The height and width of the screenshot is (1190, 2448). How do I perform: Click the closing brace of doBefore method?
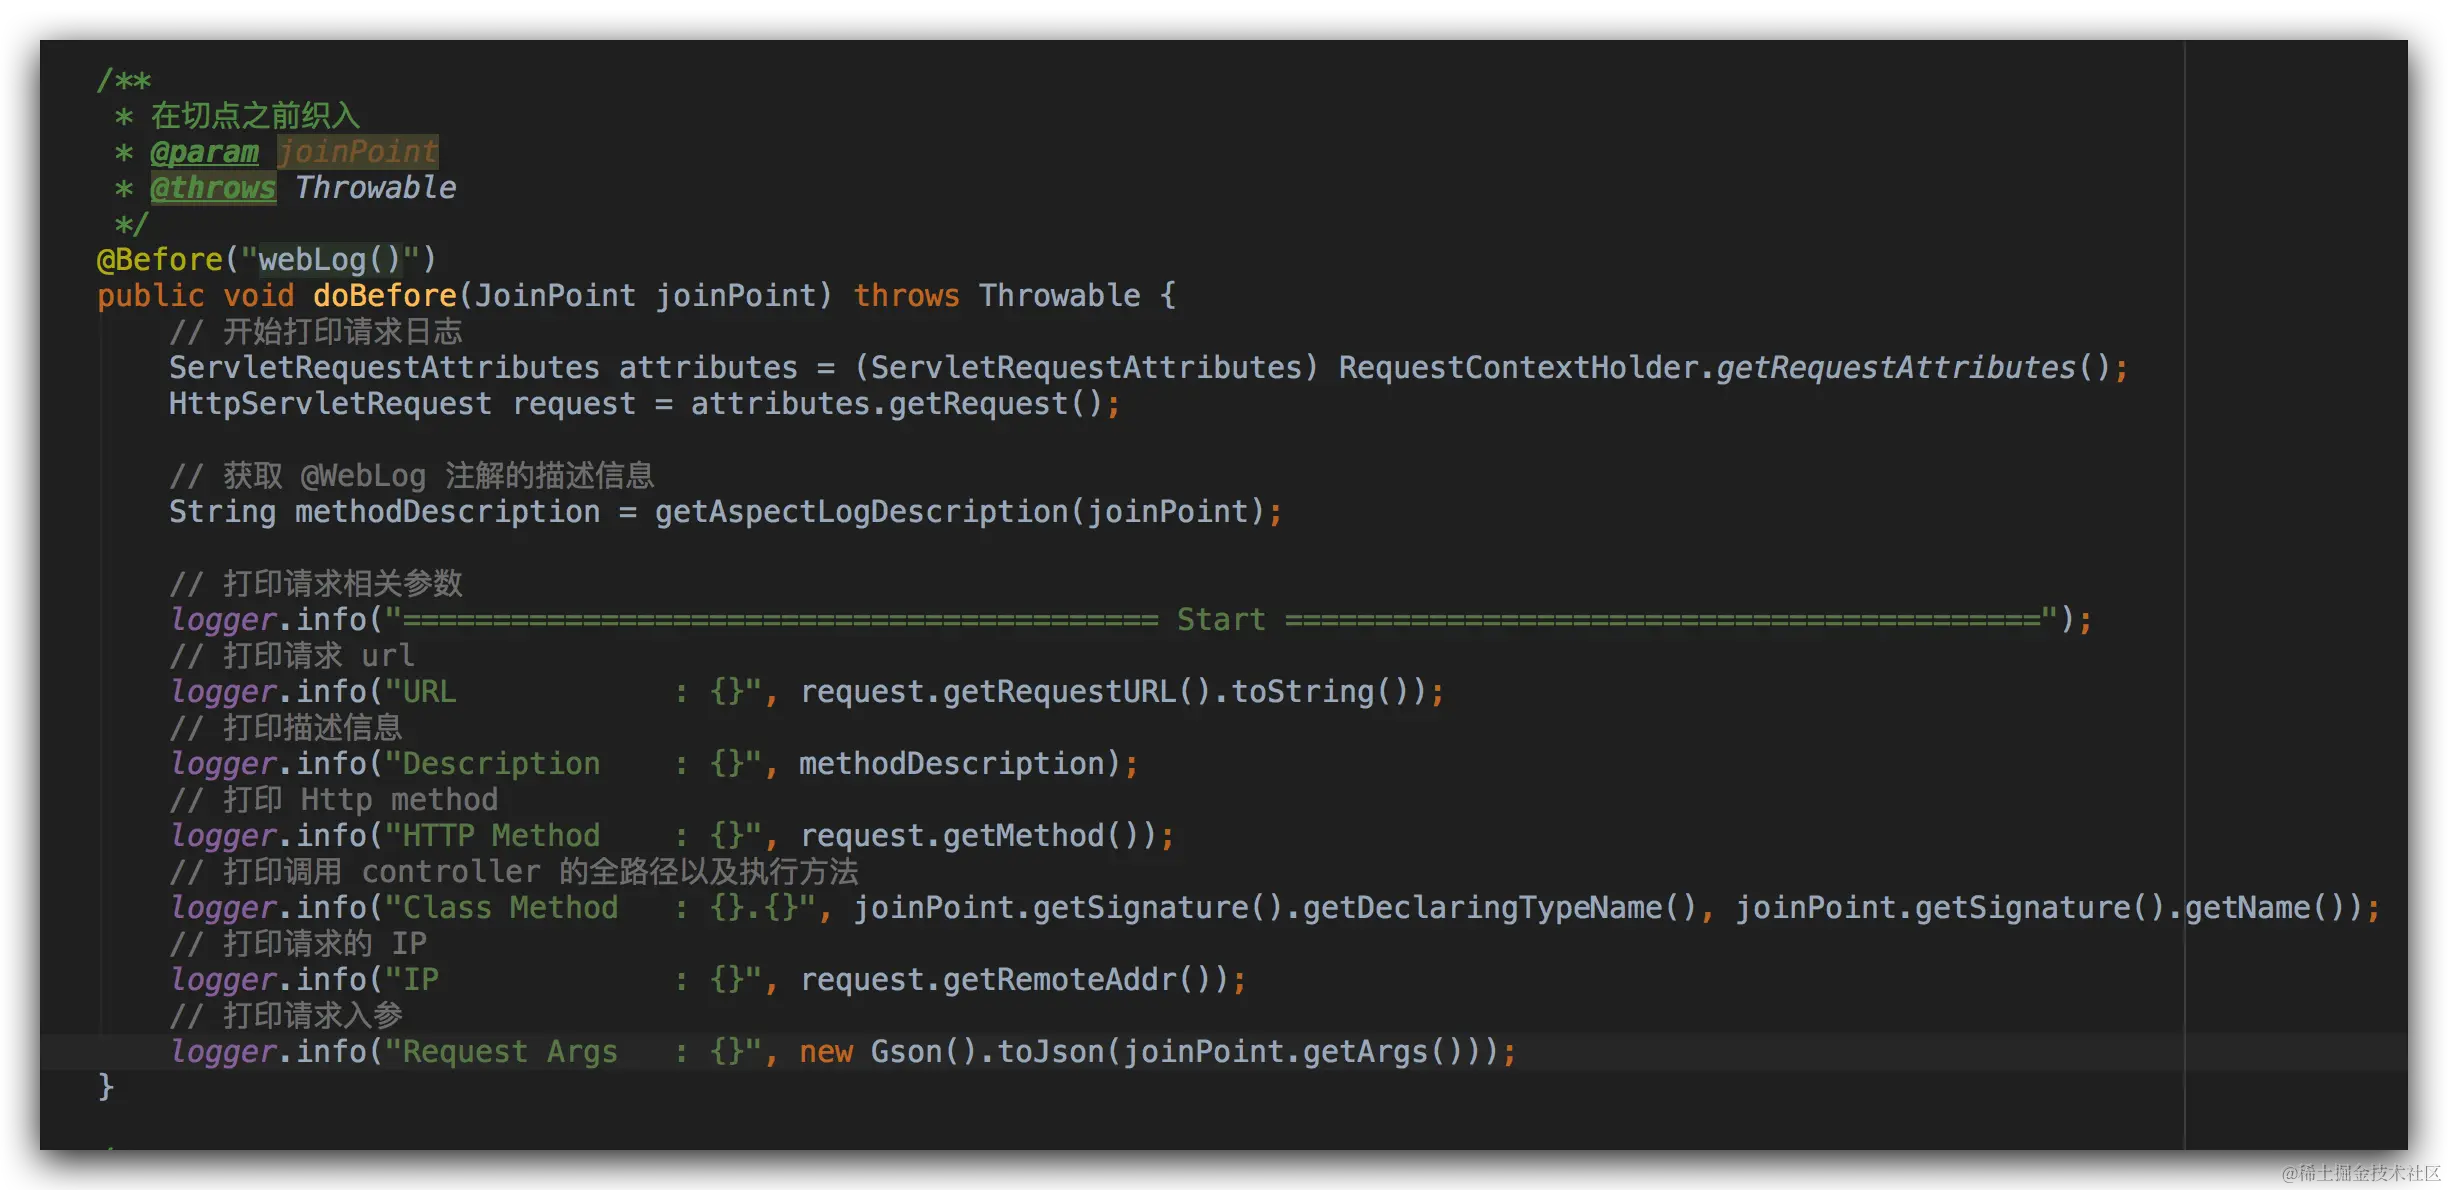(105, 1087)
